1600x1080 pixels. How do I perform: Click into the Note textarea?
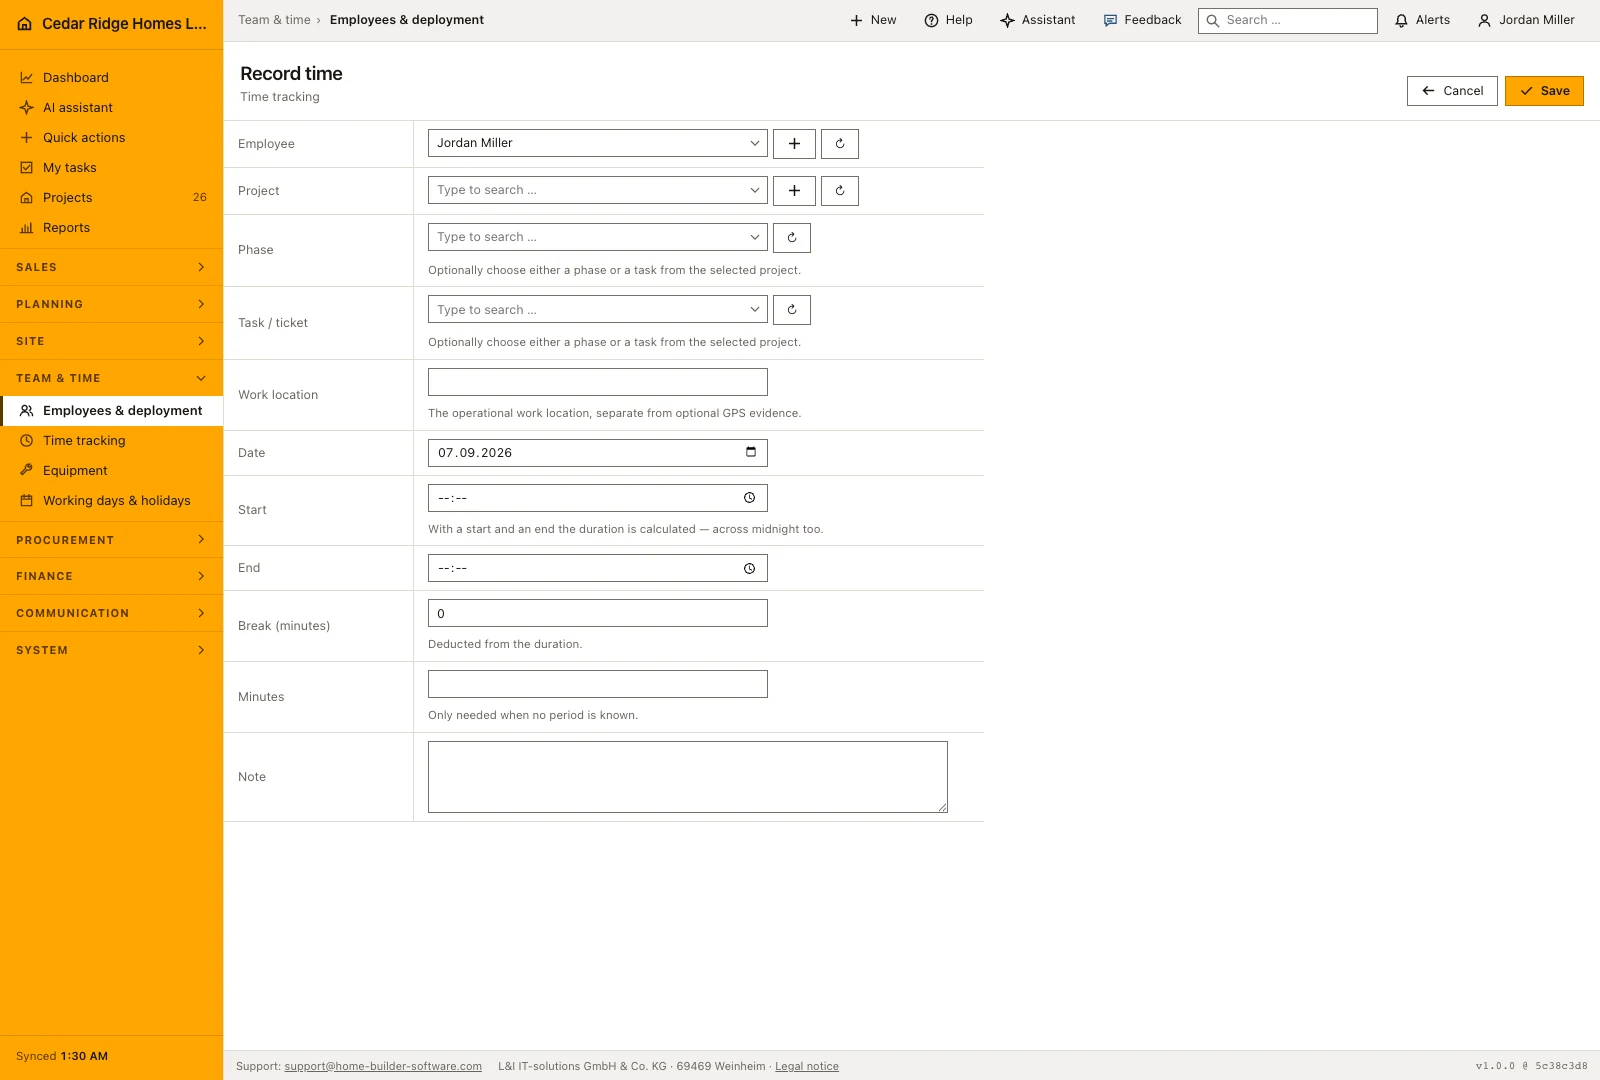pyautogui.click(x=688, y=777)
